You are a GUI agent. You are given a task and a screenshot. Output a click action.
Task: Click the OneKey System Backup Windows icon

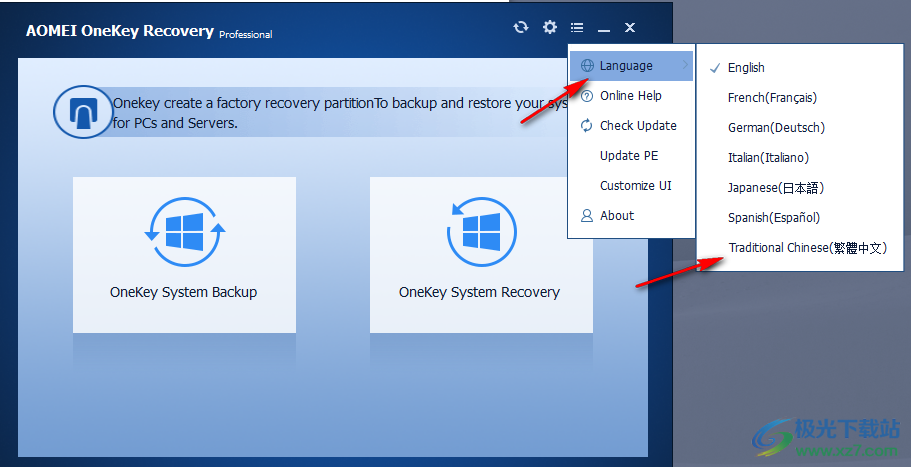(185, 232)
